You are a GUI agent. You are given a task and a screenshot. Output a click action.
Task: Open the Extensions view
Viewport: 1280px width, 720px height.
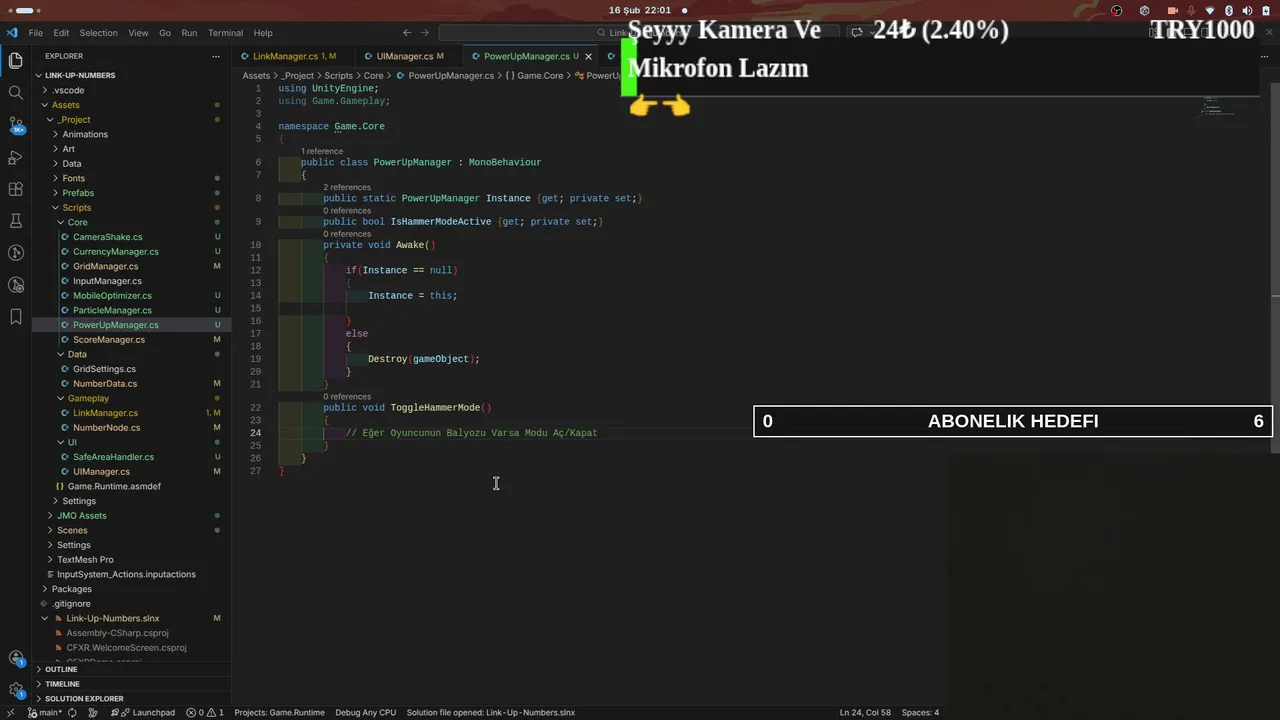pos(15,189)
